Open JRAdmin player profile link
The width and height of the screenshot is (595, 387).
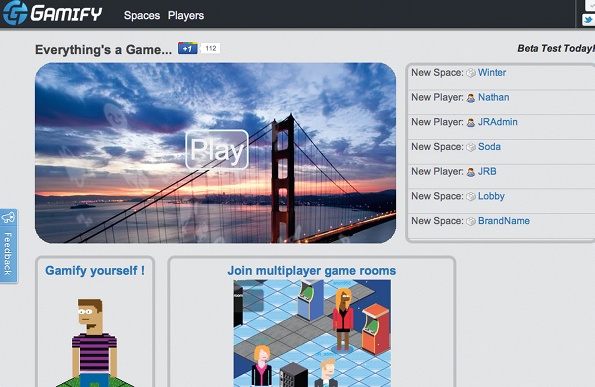pos(498,122)
